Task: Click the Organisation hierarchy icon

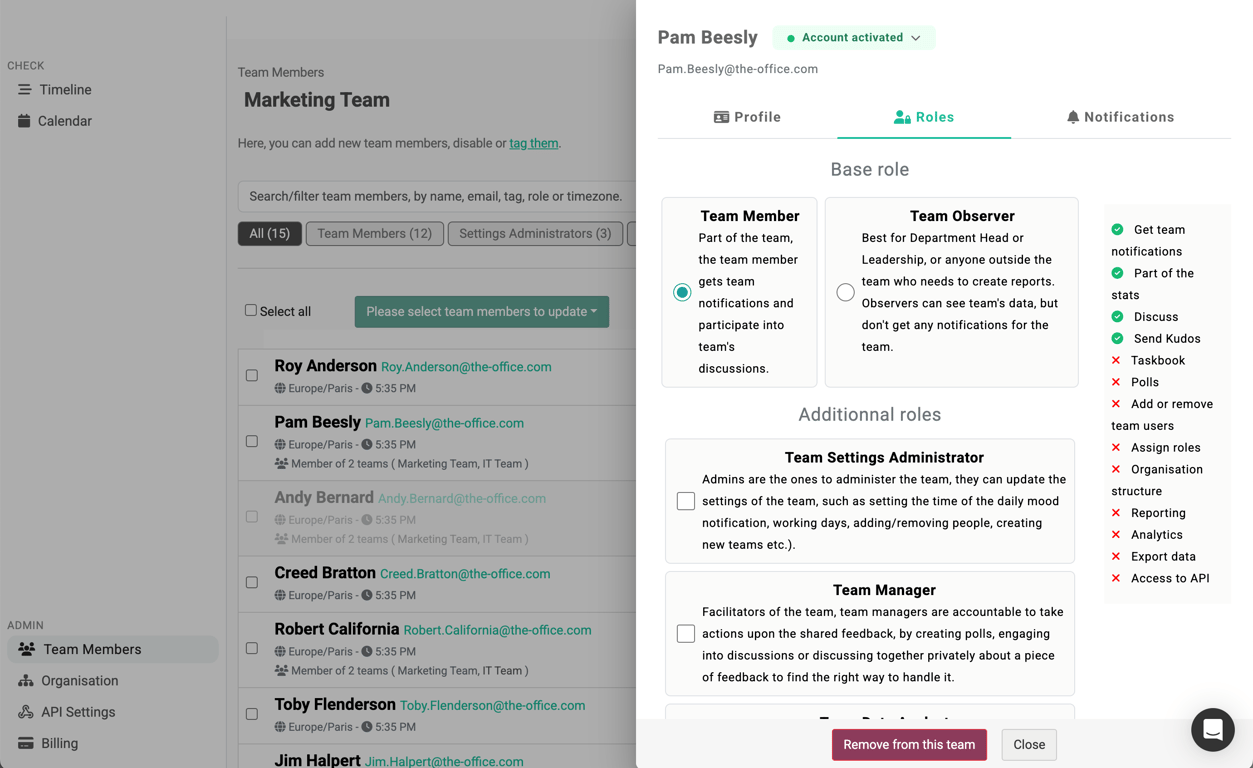Action: tap(26, 681)
